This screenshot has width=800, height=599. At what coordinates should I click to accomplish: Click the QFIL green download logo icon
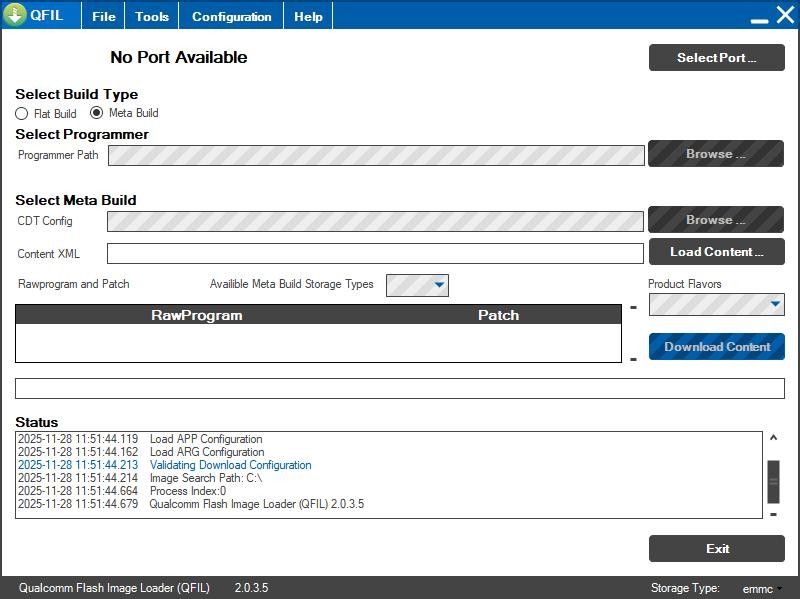(x=15, y=14)
